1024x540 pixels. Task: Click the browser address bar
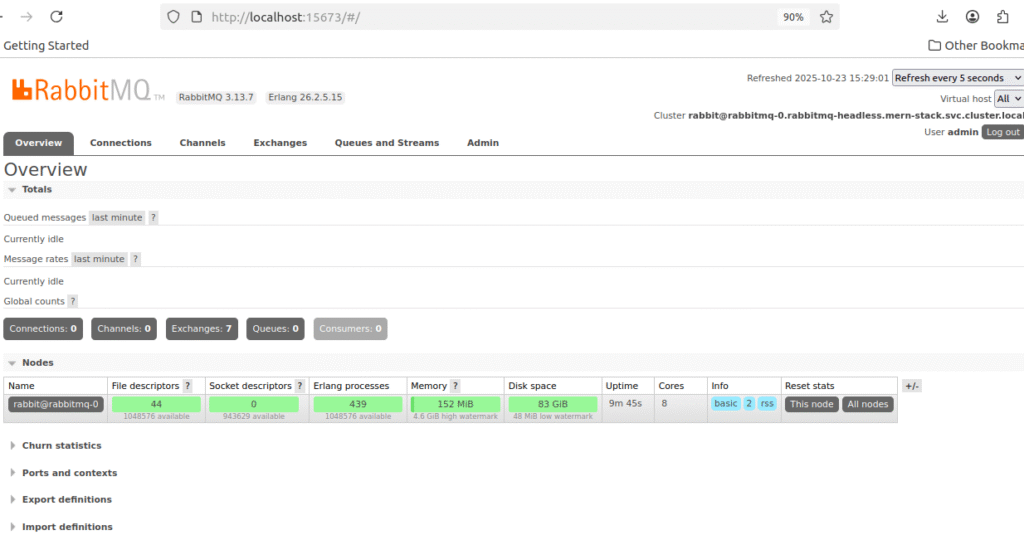(x=480, y=17)
